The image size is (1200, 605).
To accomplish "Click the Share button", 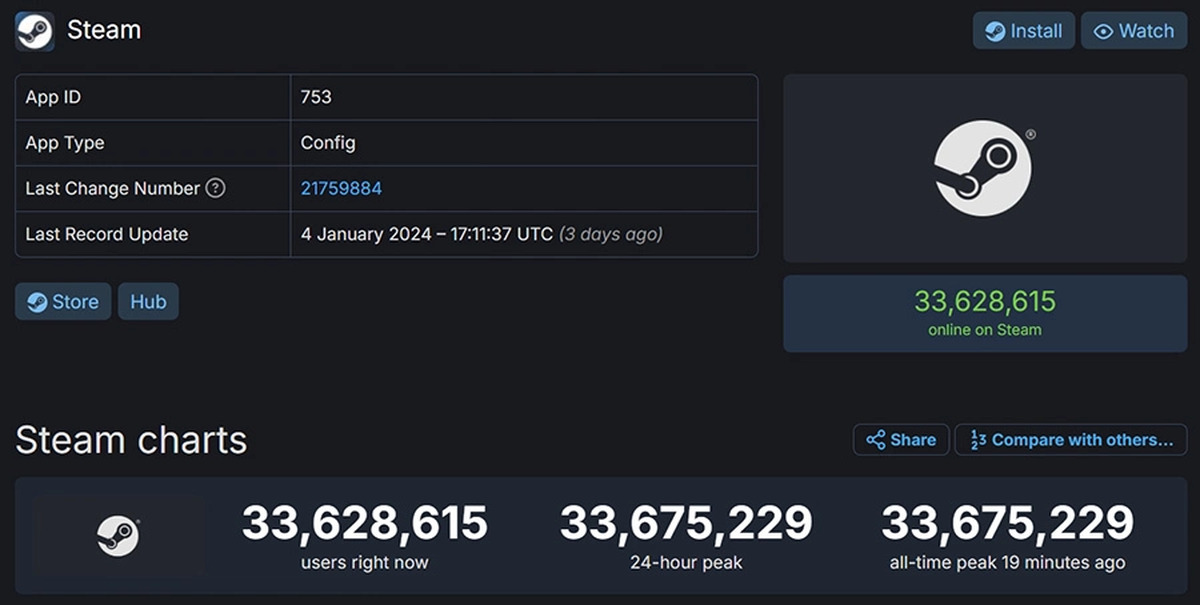I will click(901, 440).
